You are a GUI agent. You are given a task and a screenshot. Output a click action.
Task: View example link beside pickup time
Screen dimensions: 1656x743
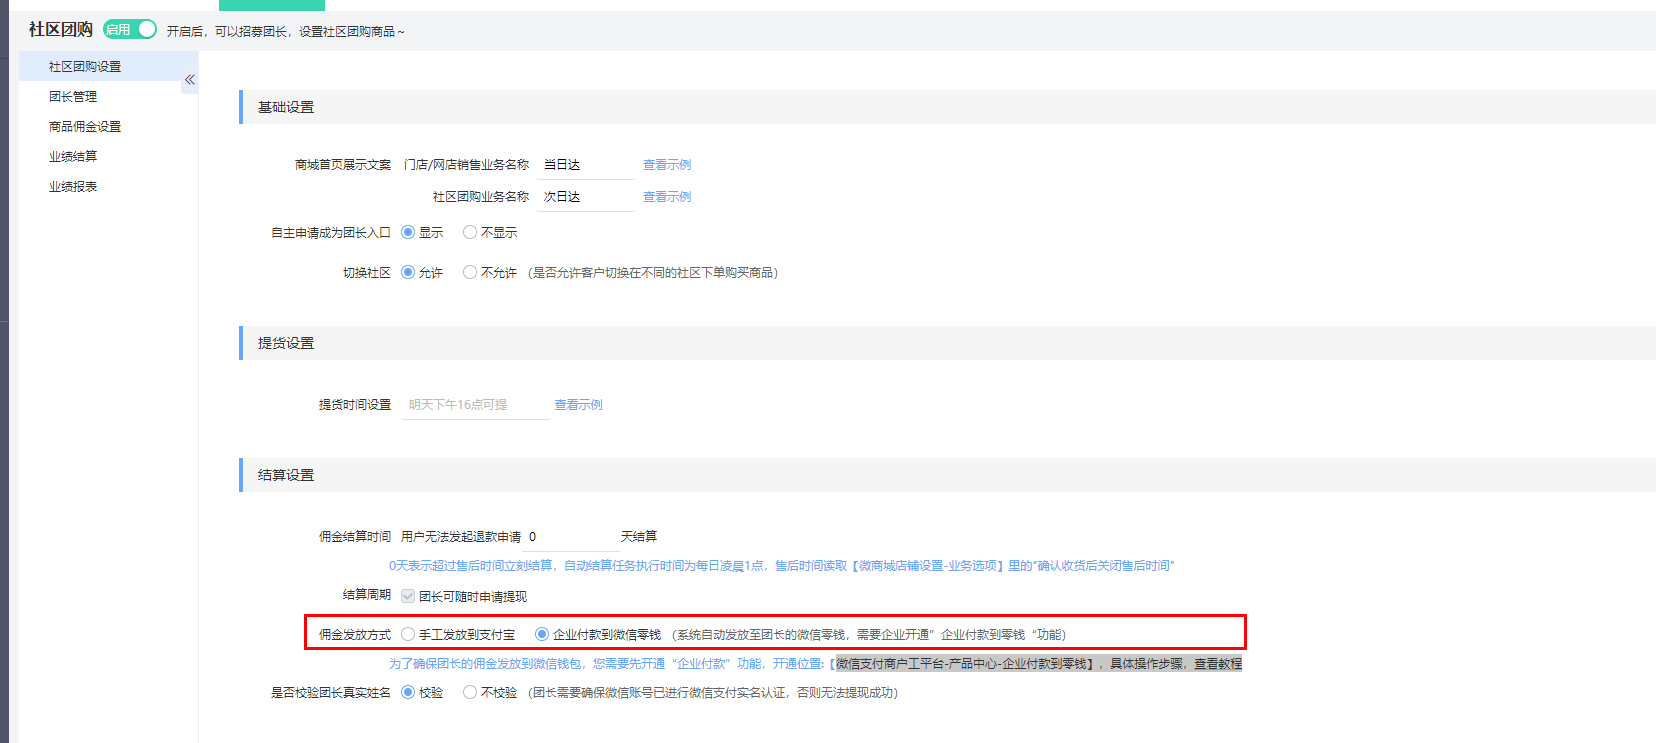pyautogui.click(x=579, y=405)
